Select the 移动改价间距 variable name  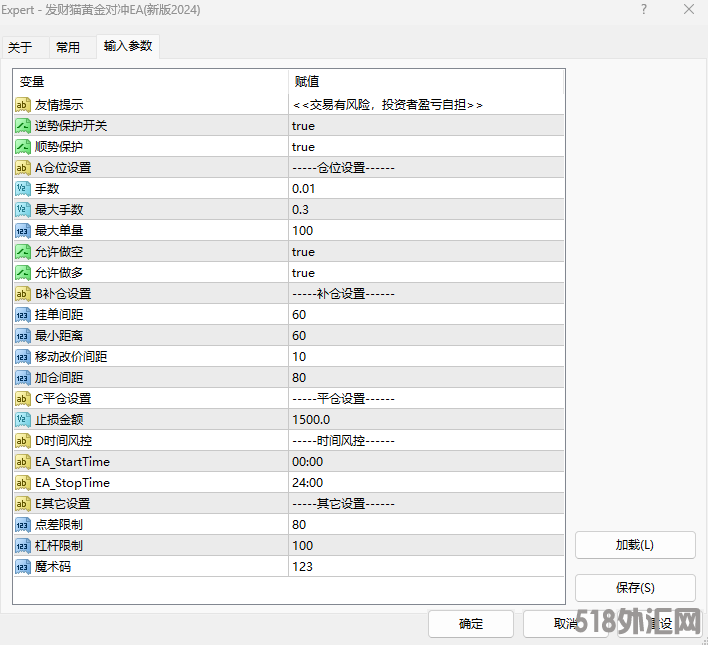71,357
